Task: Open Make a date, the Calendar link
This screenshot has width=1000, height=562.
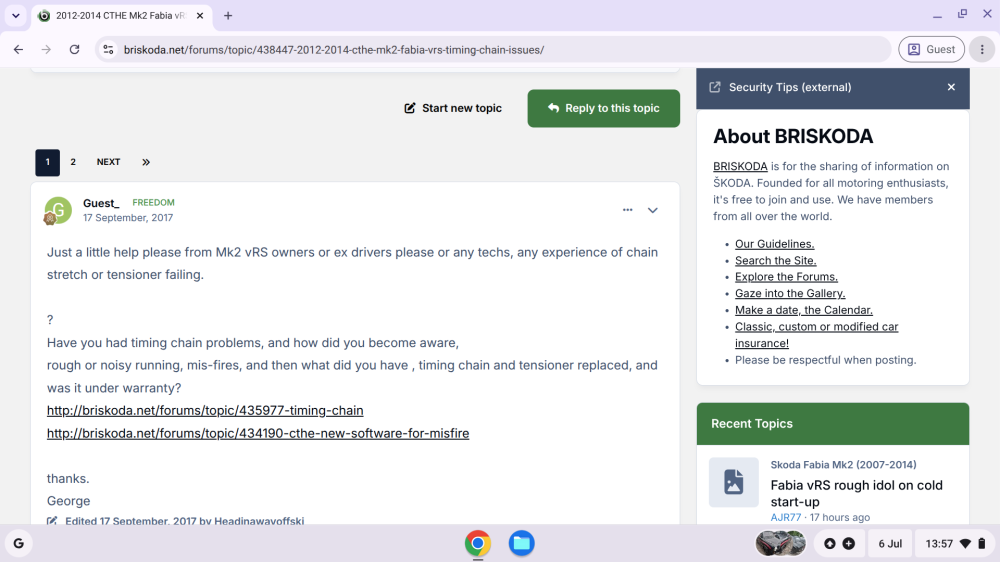Action: pyautogui.click(x=804, y=310)
